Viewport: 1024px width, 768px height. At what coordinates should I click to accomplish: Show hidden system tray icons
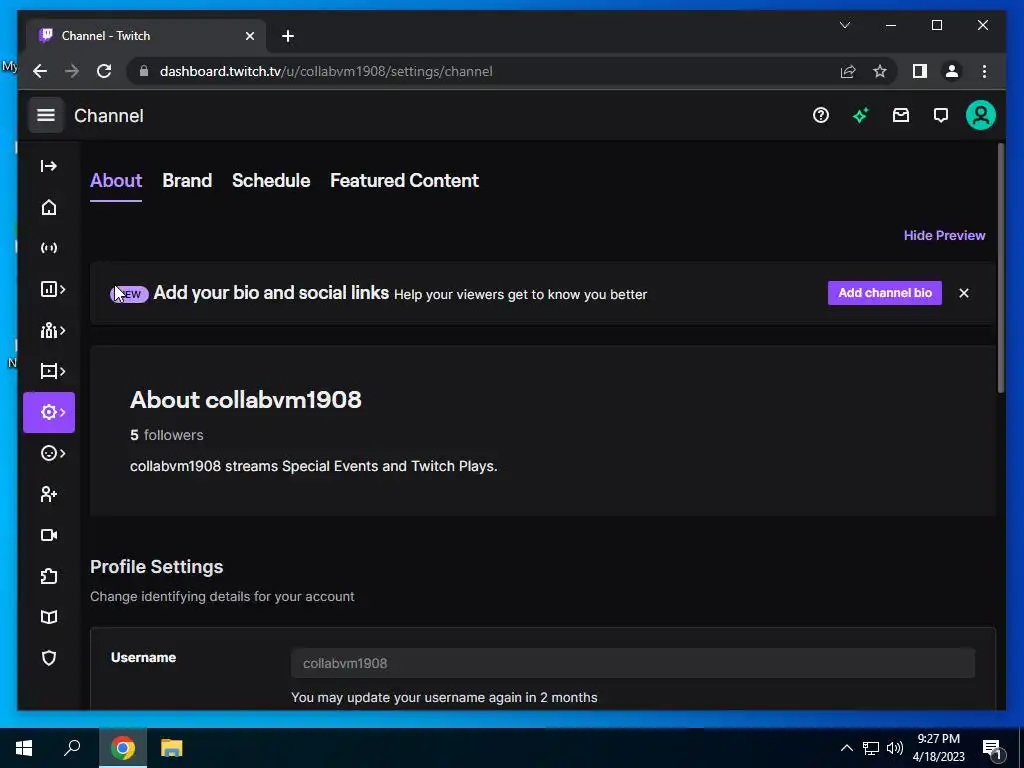pyautogui.click(x=846, y=748)
